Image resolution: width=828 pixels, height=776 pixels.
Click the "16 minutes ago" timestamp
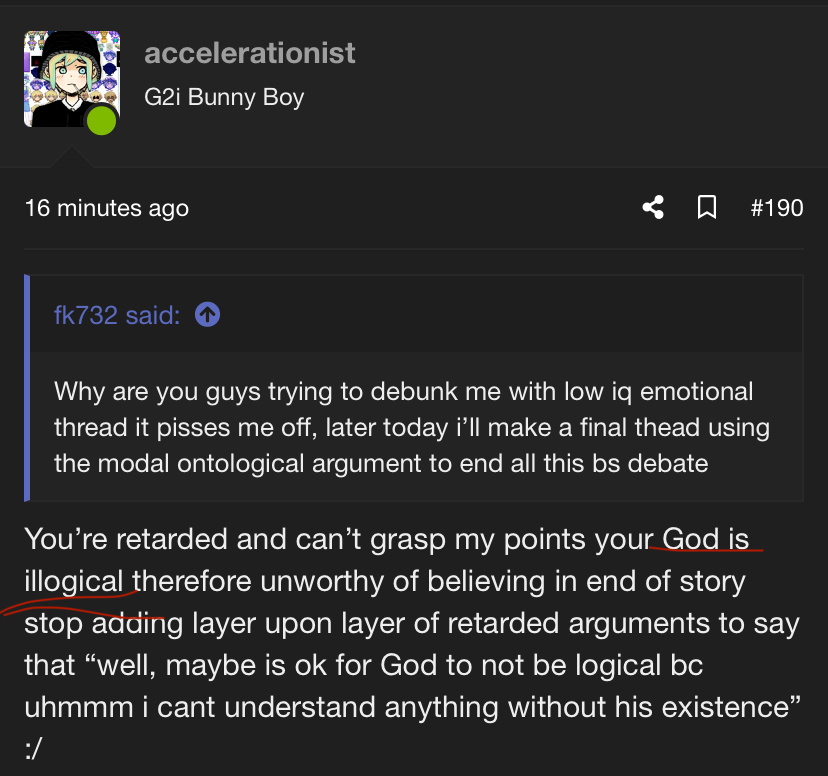tap(106, 208)
